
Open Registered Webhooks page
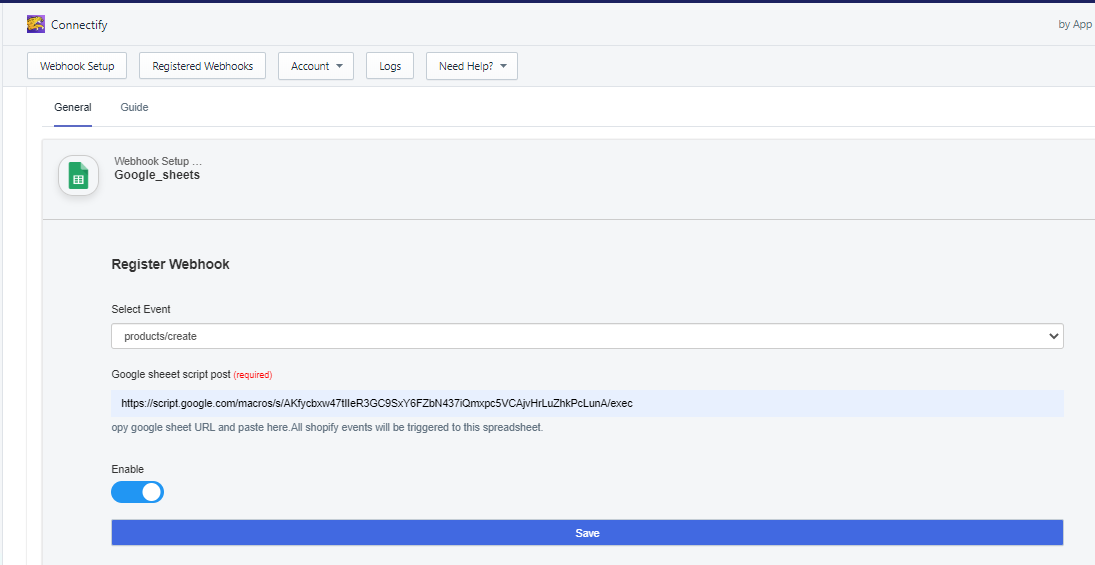203,66
